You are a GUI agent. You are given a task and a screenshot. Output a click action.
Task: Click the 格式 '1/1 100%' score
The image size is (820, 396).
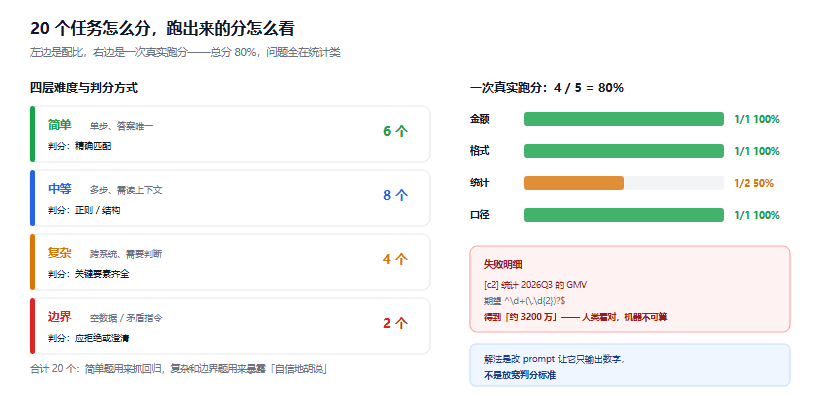point(757,151)
